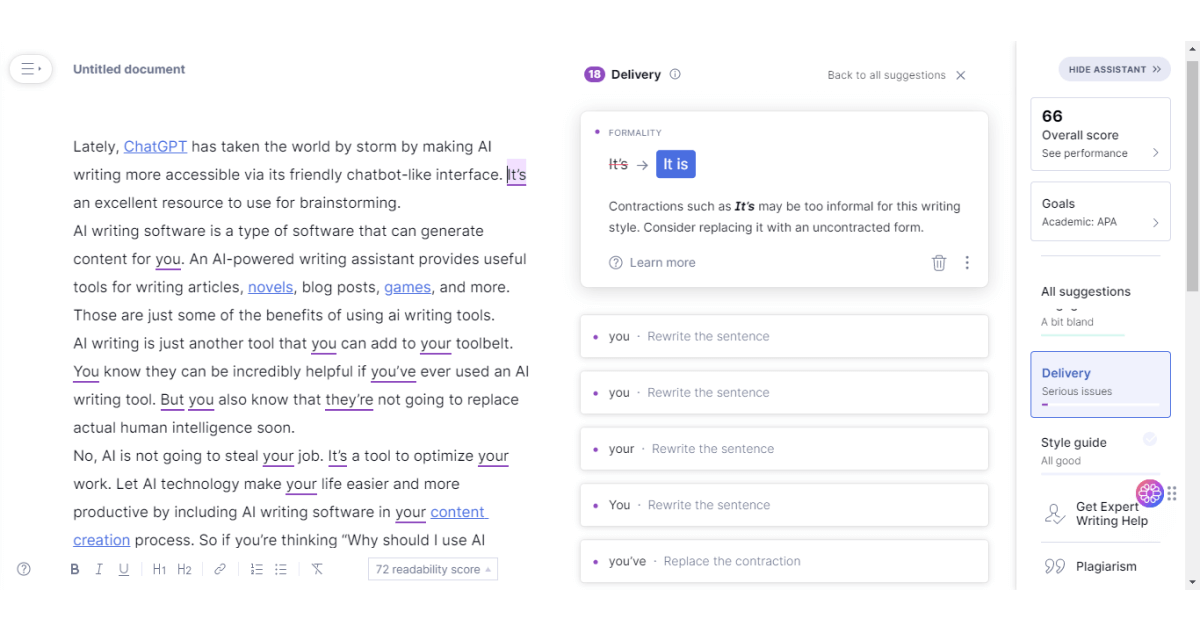Open the Goals Academic: APA settings
Screen dimensions: 1200x630
pyautogui.click(x=1100, y=212)
